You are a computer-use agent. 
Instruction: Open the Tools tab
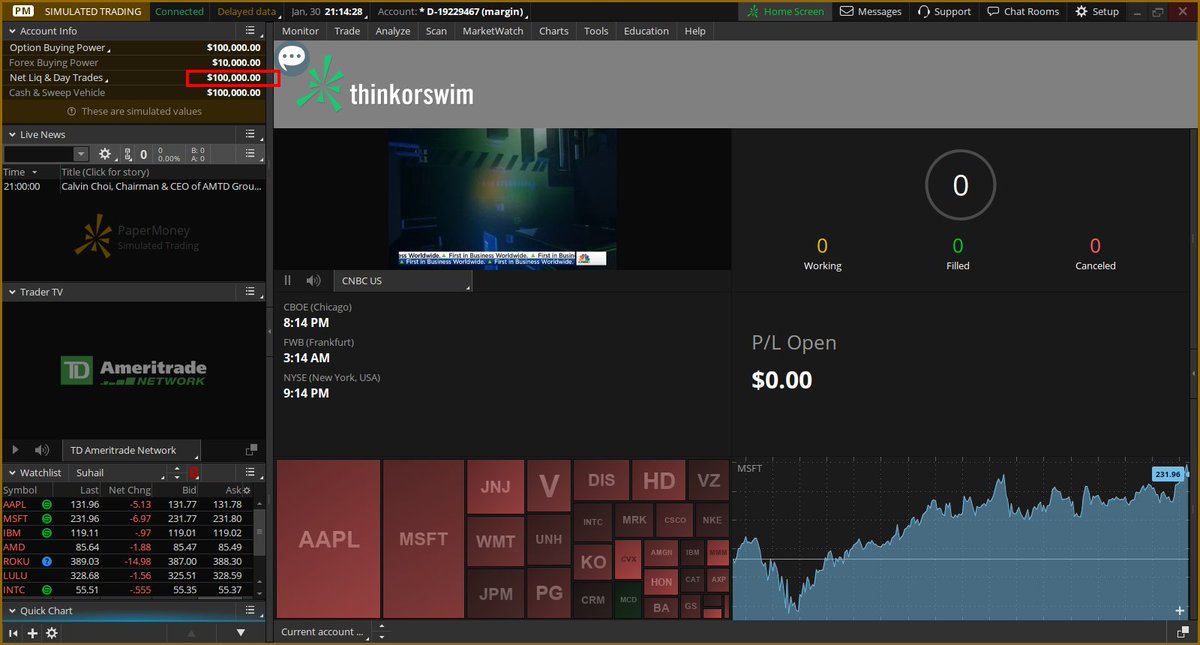coord(596,31)
